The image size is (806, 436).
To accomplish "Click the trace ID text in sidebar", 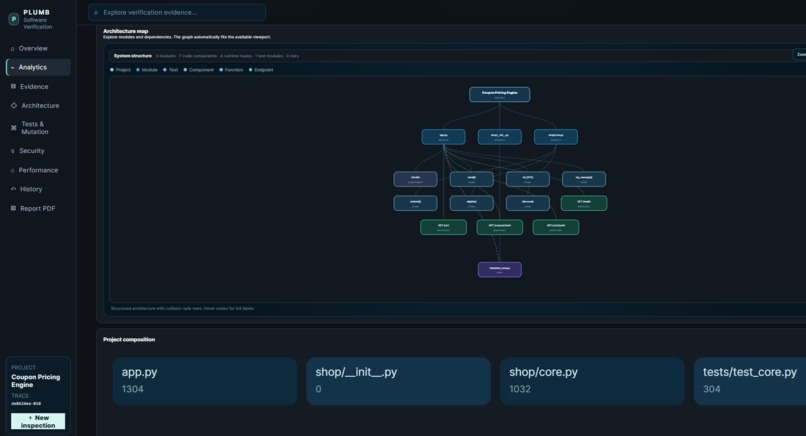I will 26,404.
